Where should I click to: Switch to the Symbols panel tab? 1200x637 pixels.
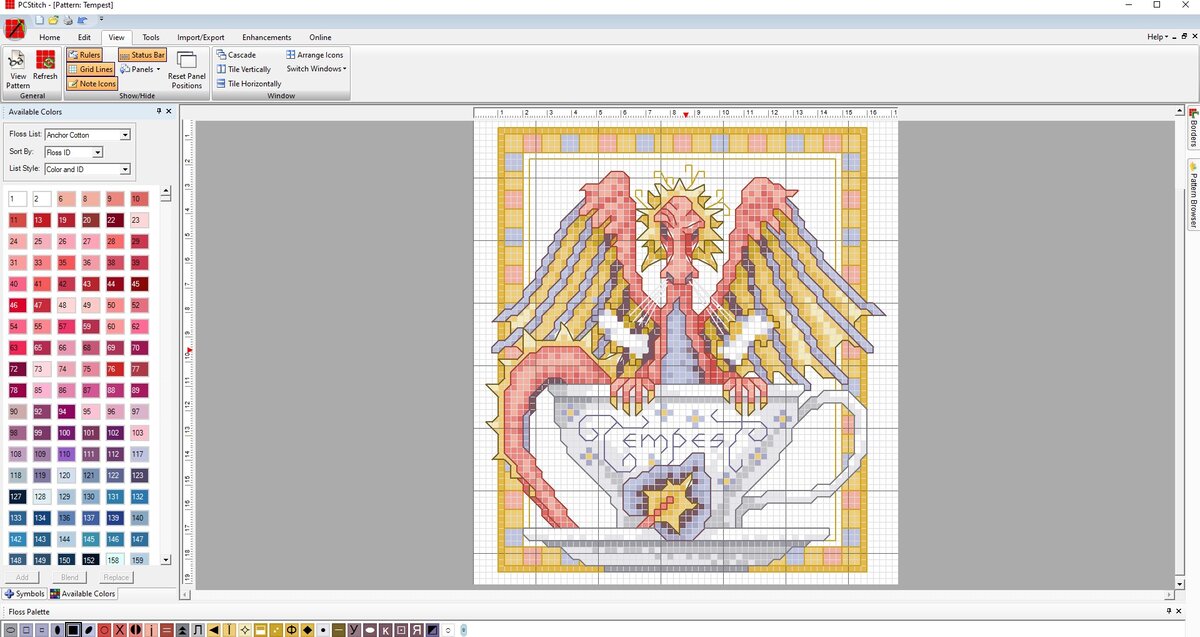[x=25, y=594]
